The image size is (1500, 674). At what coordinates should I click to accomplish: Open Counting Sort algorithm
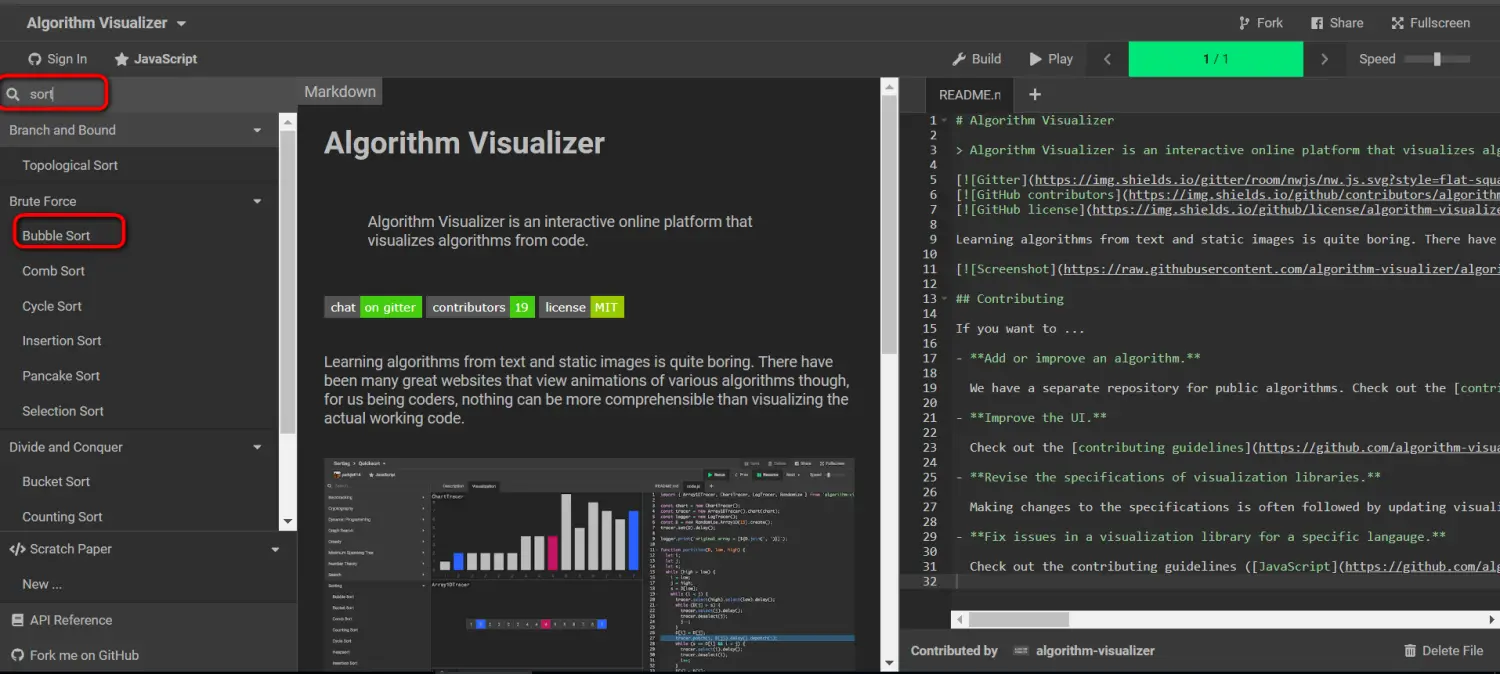click(x=62, y=517)
